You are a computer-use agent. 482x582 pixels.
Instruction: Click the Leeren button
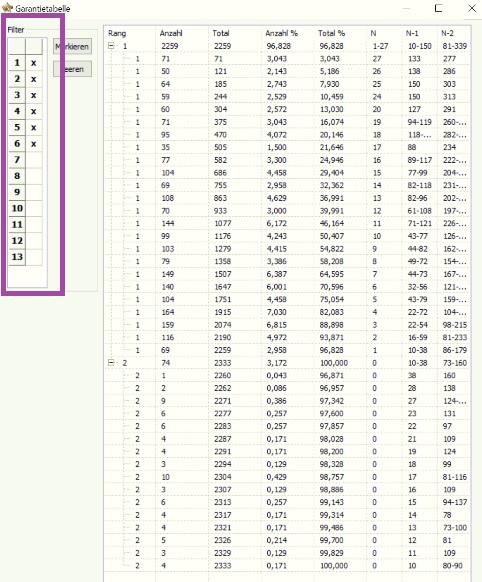pyautogui.click(x=72, y=69)
